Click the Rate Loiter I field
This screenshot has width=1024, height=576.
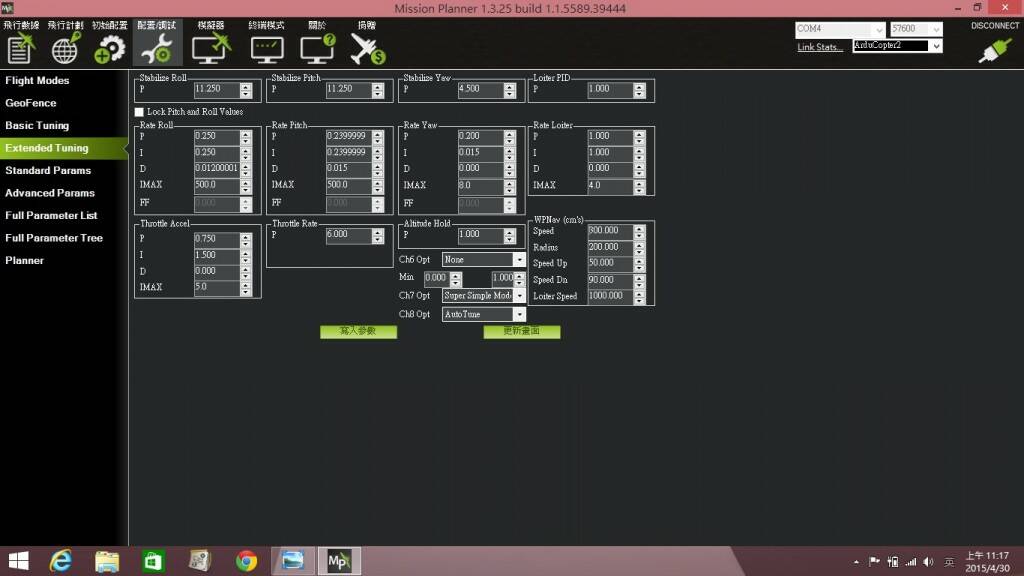[610, 152]
